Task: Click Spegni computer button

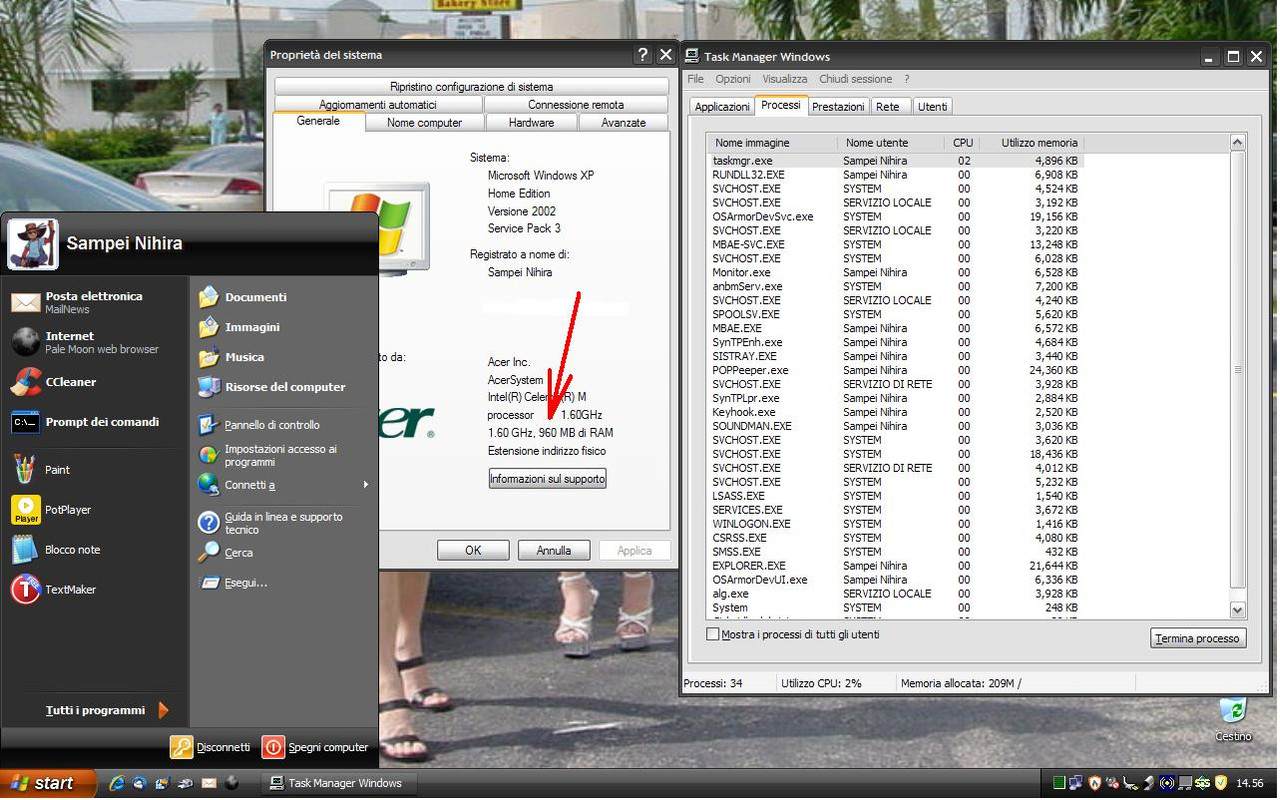Action: pyautogui.click(x=316, y=747)
